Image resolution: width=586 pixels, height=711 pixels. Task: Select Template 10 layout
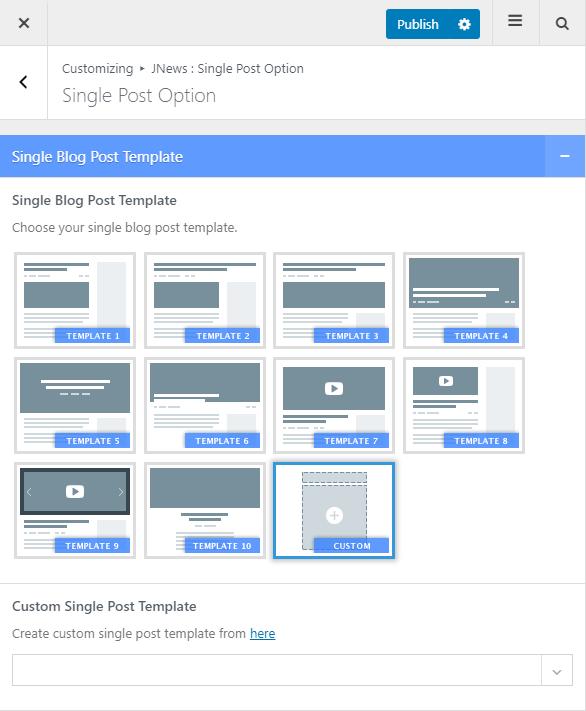point(205,511)
